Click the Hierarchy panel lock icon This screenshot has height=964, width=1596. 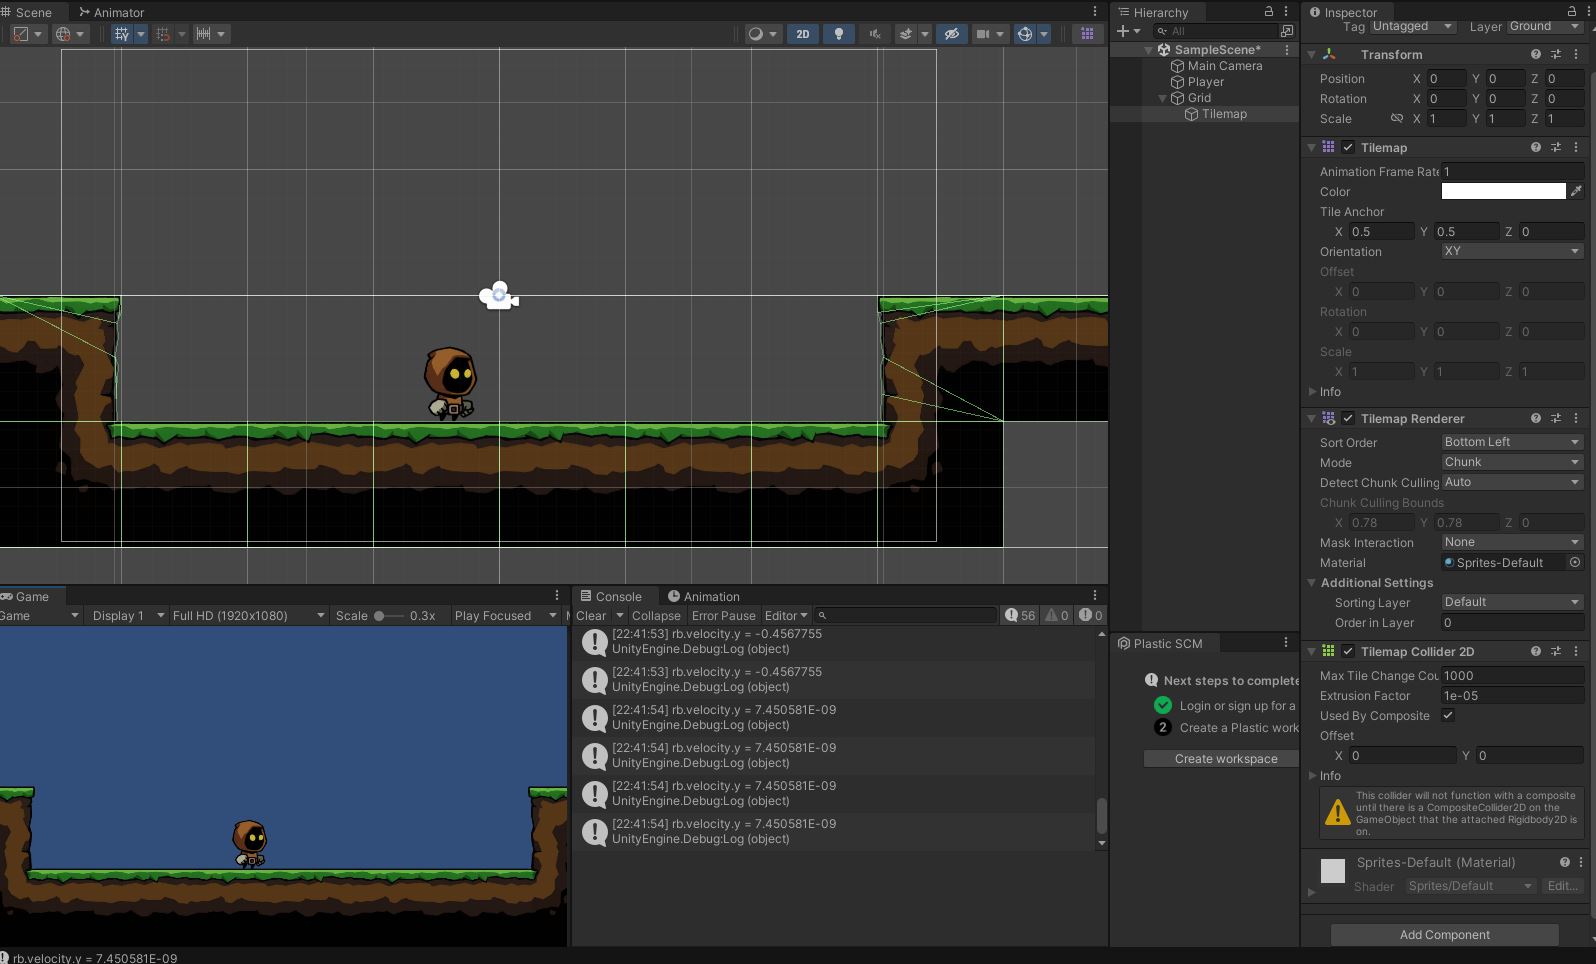click(x=1269, y=12)
